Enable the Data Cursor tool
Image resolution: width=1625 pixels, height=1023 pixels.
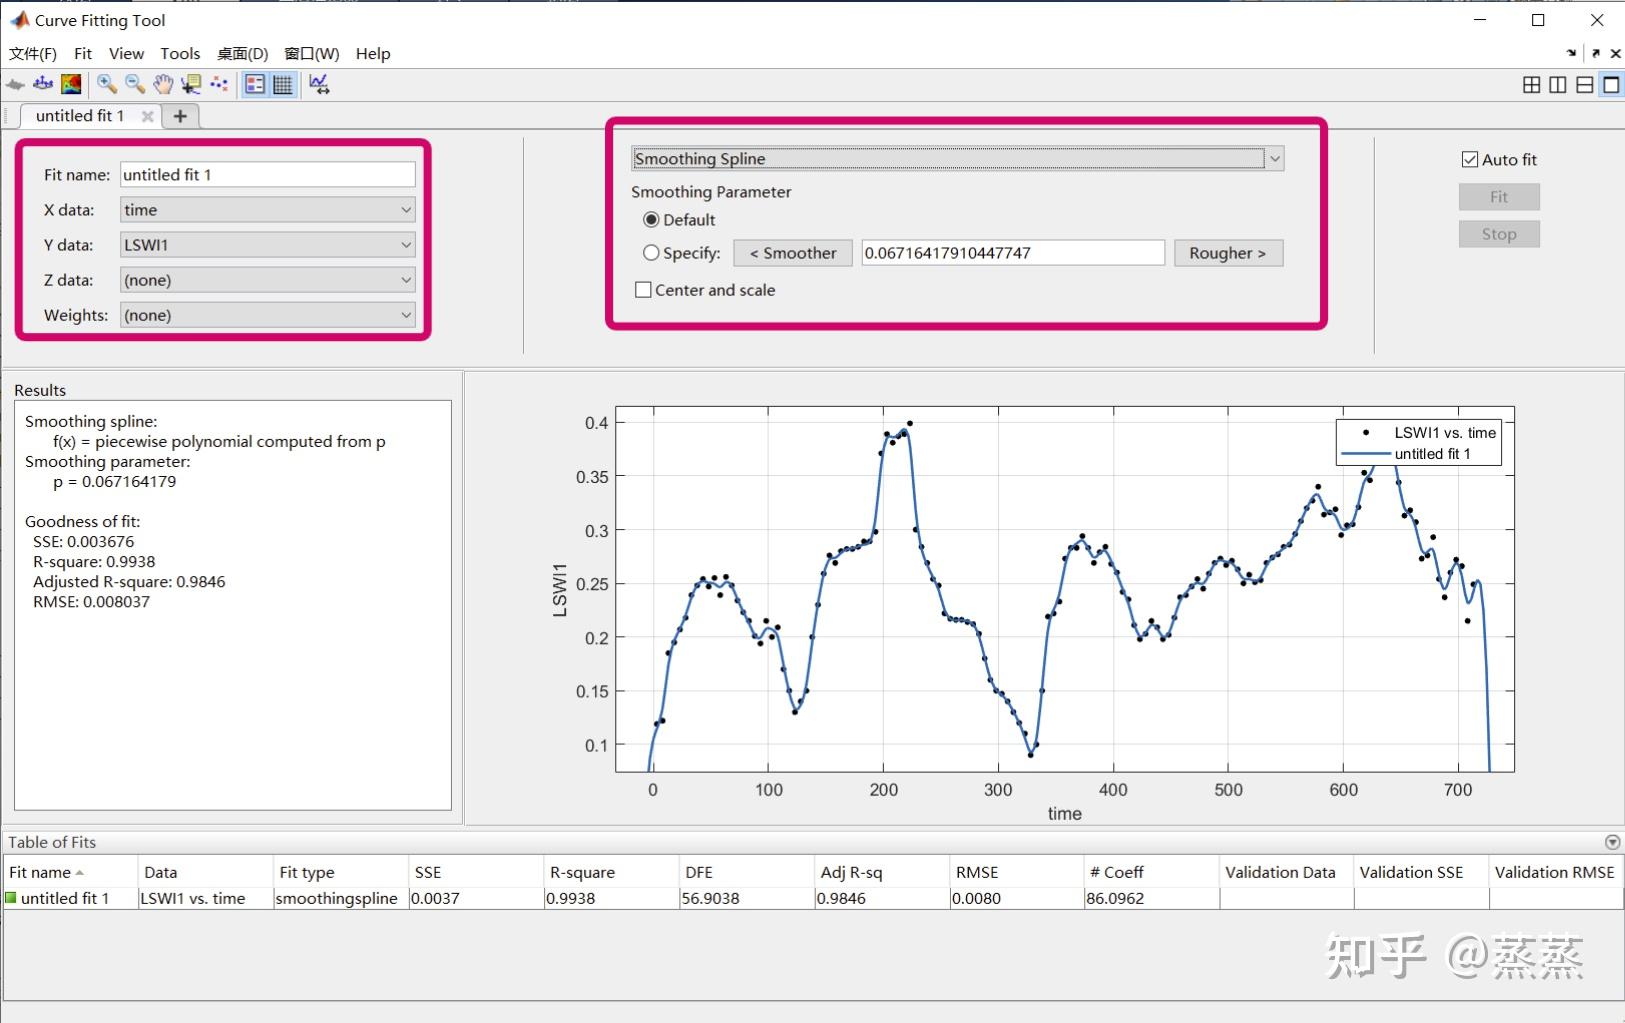[191, 85]
